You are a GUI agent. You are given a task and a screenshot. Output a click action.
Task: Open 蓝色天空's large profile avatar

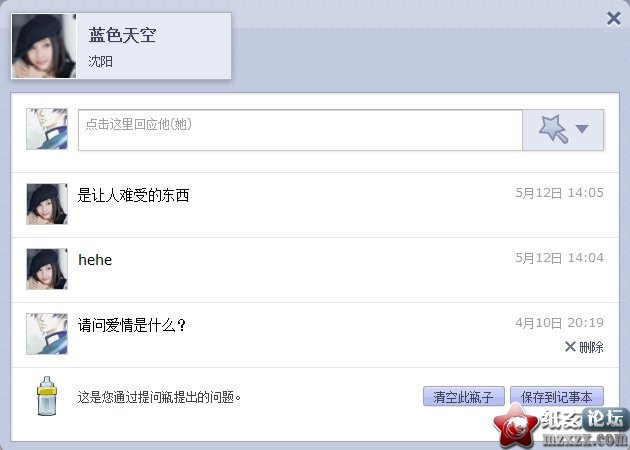pyautogui.click(x=44, y=46)
